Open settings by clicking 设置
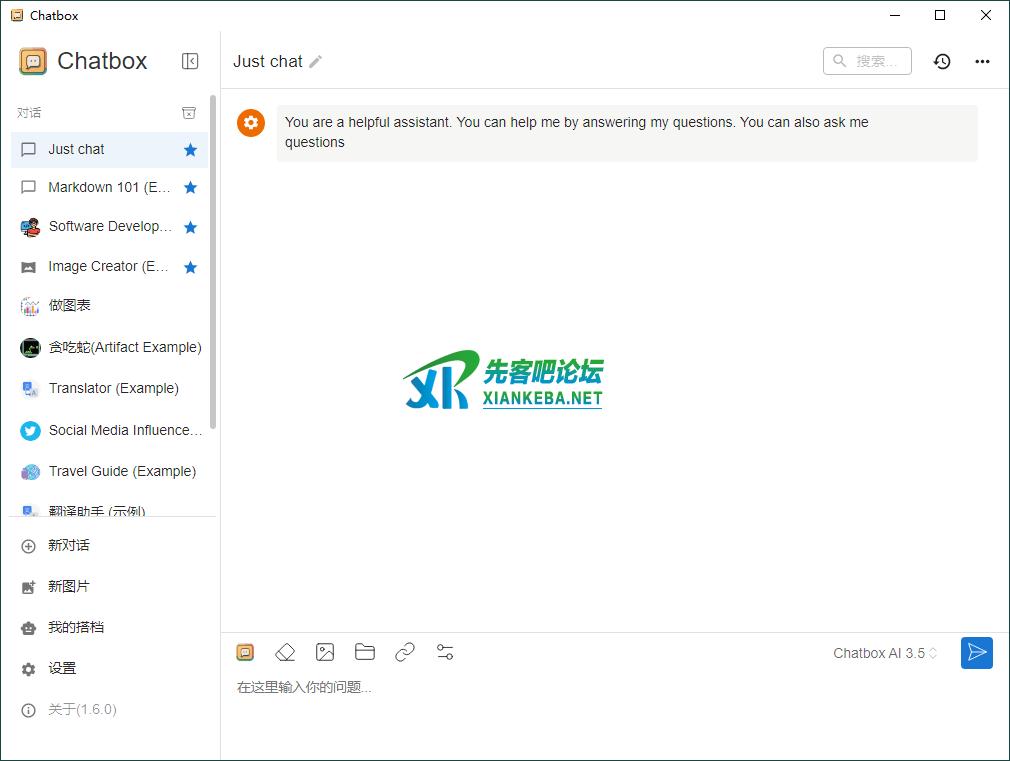The width and height of the screenshot is (1010, 761). (62, 668)
